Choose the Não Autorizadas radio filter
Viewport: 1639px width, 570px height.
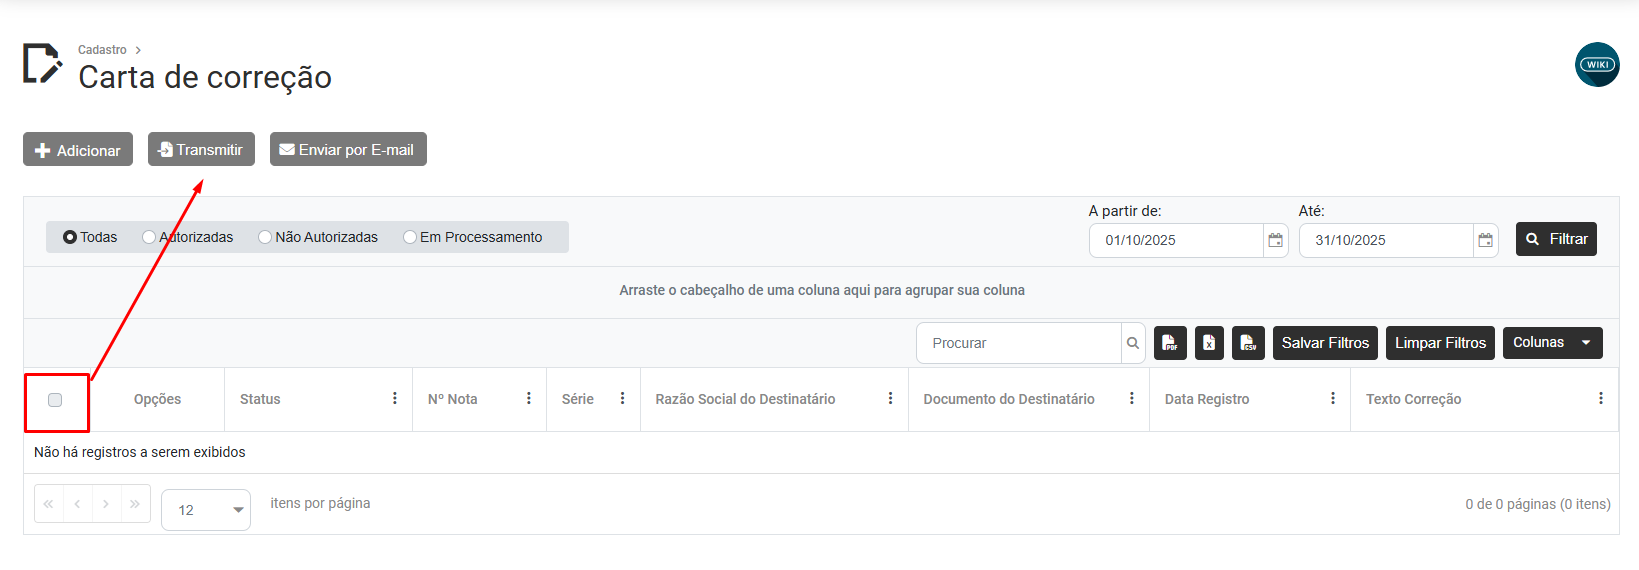click(x=265, y=237)
